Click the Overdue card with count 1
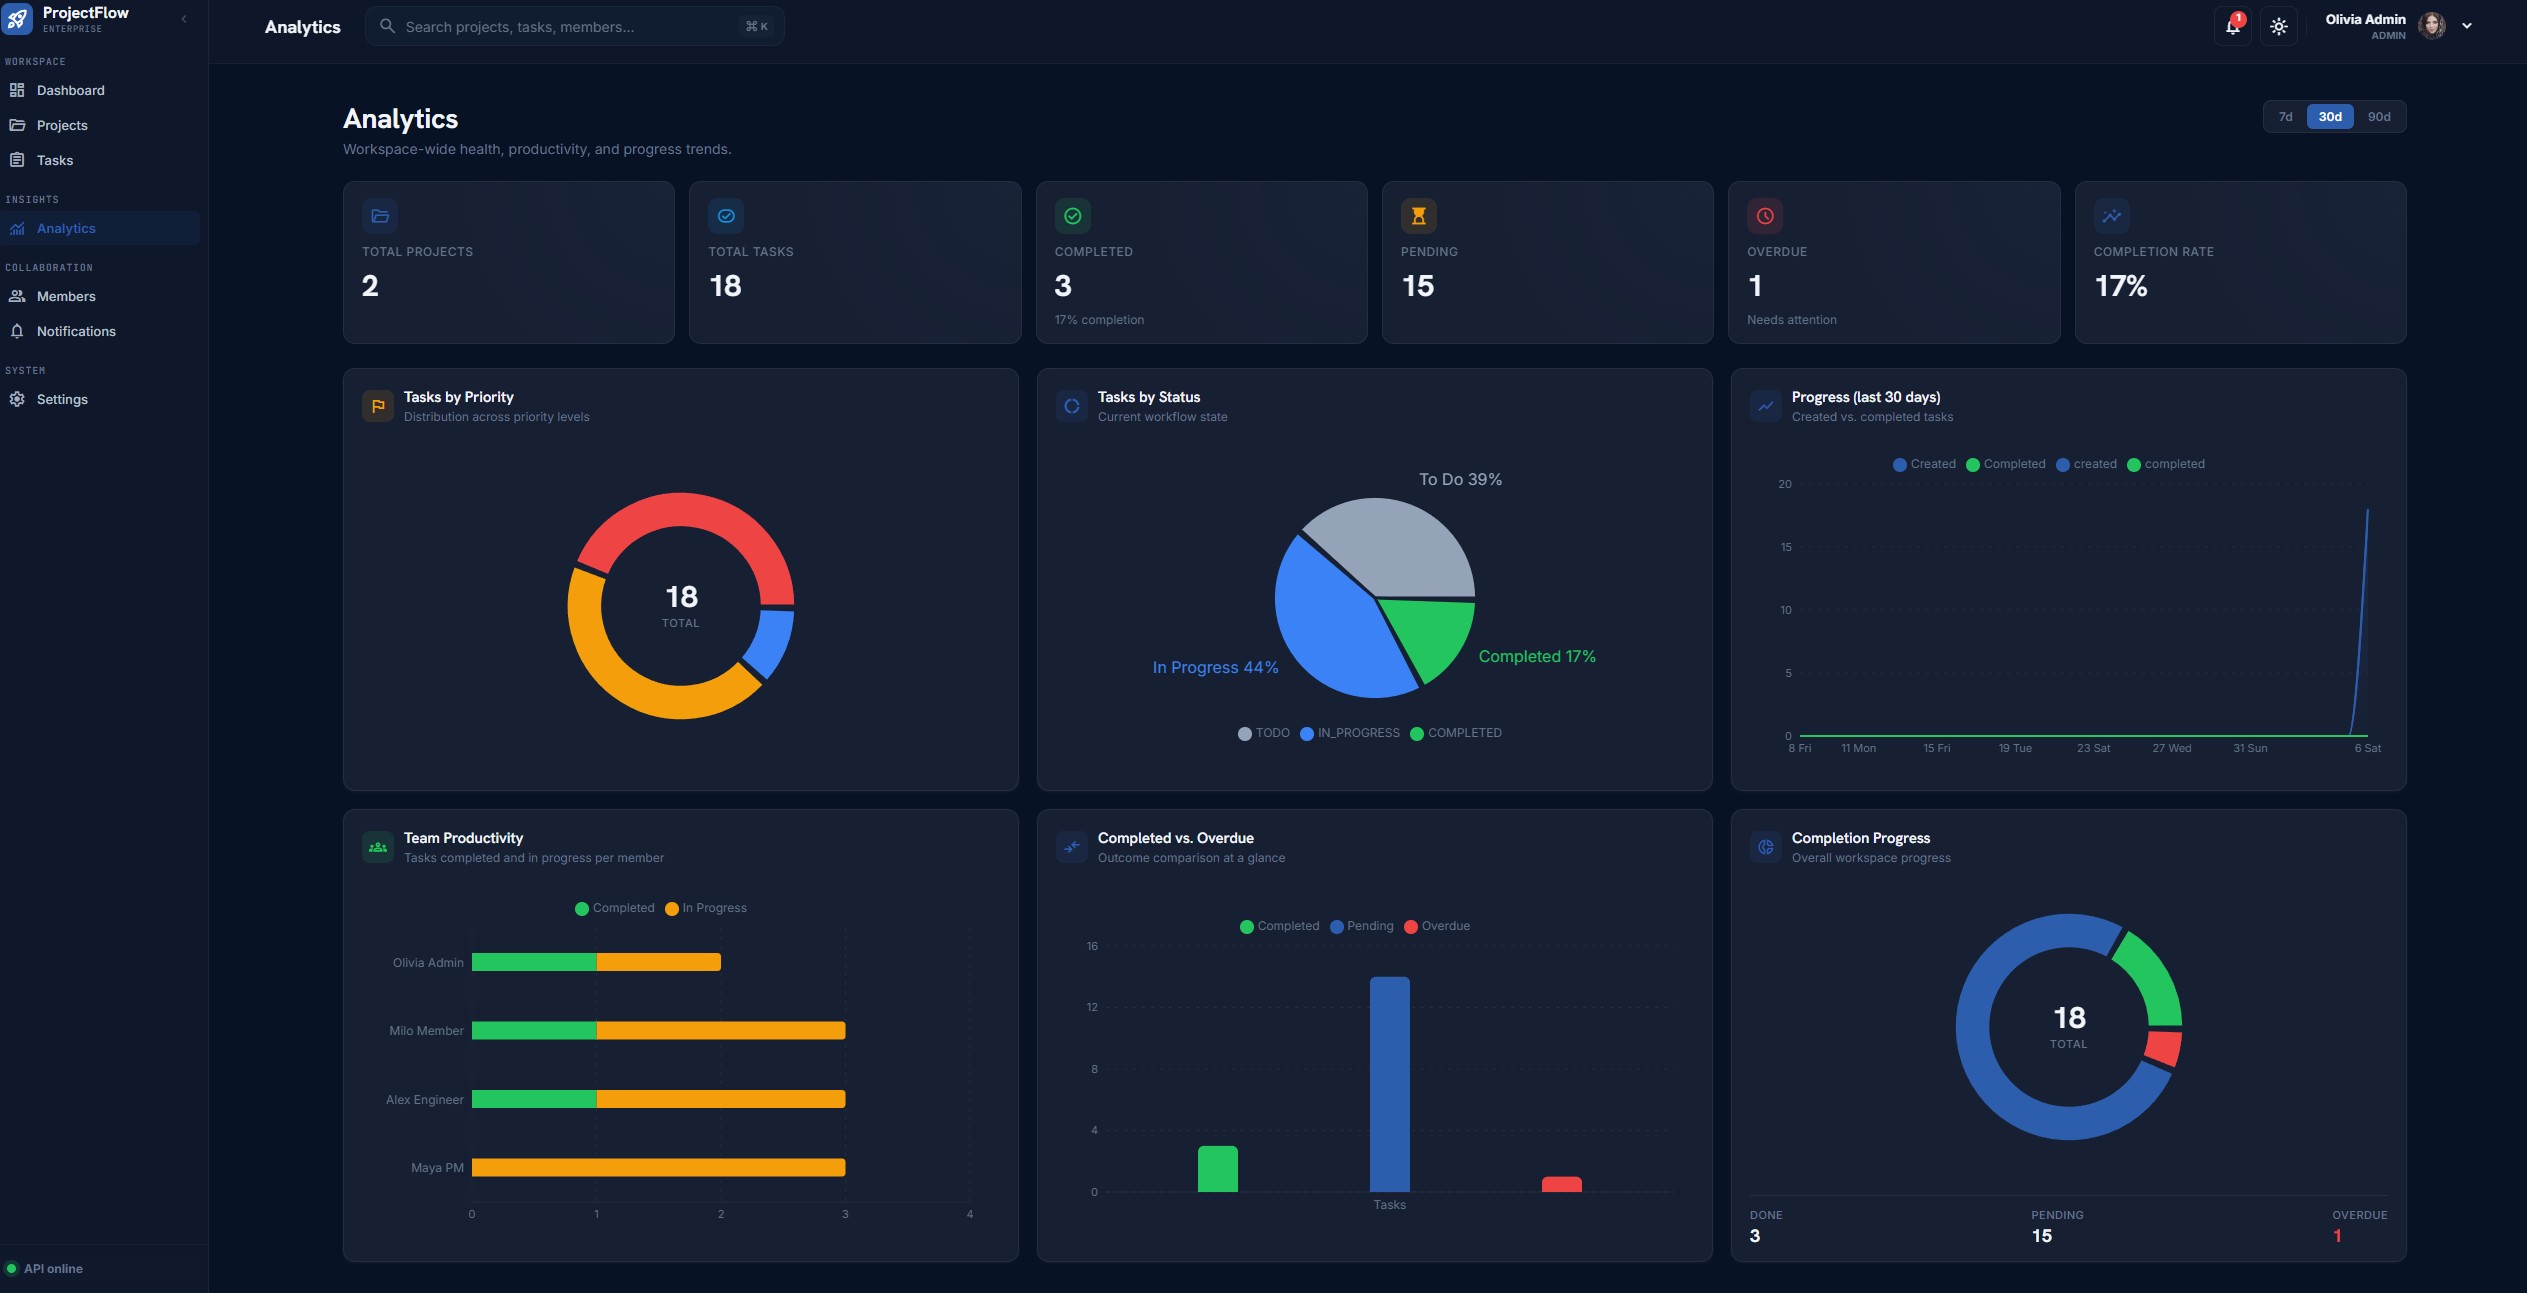2527x1293 pixels. click(1894, 262)
